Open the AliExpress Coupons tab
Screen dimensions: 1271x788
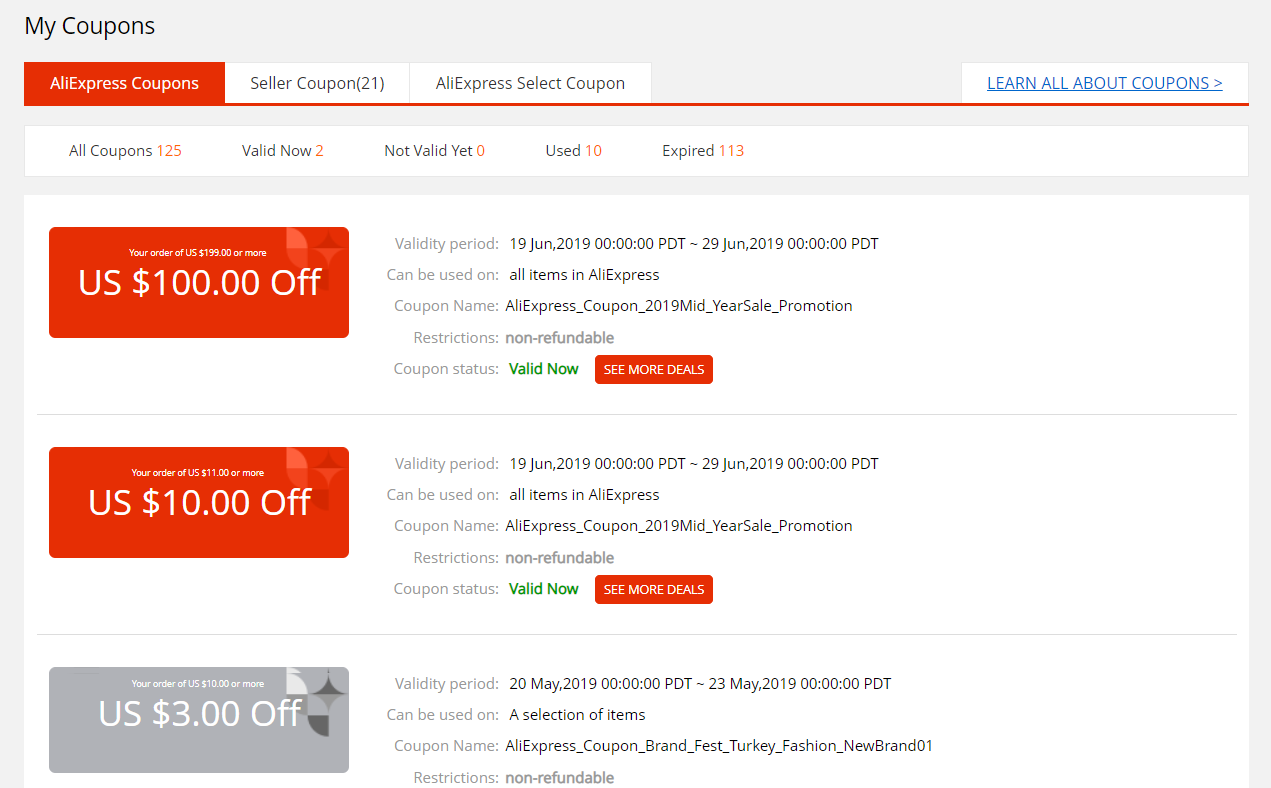[x=125, y=83]
